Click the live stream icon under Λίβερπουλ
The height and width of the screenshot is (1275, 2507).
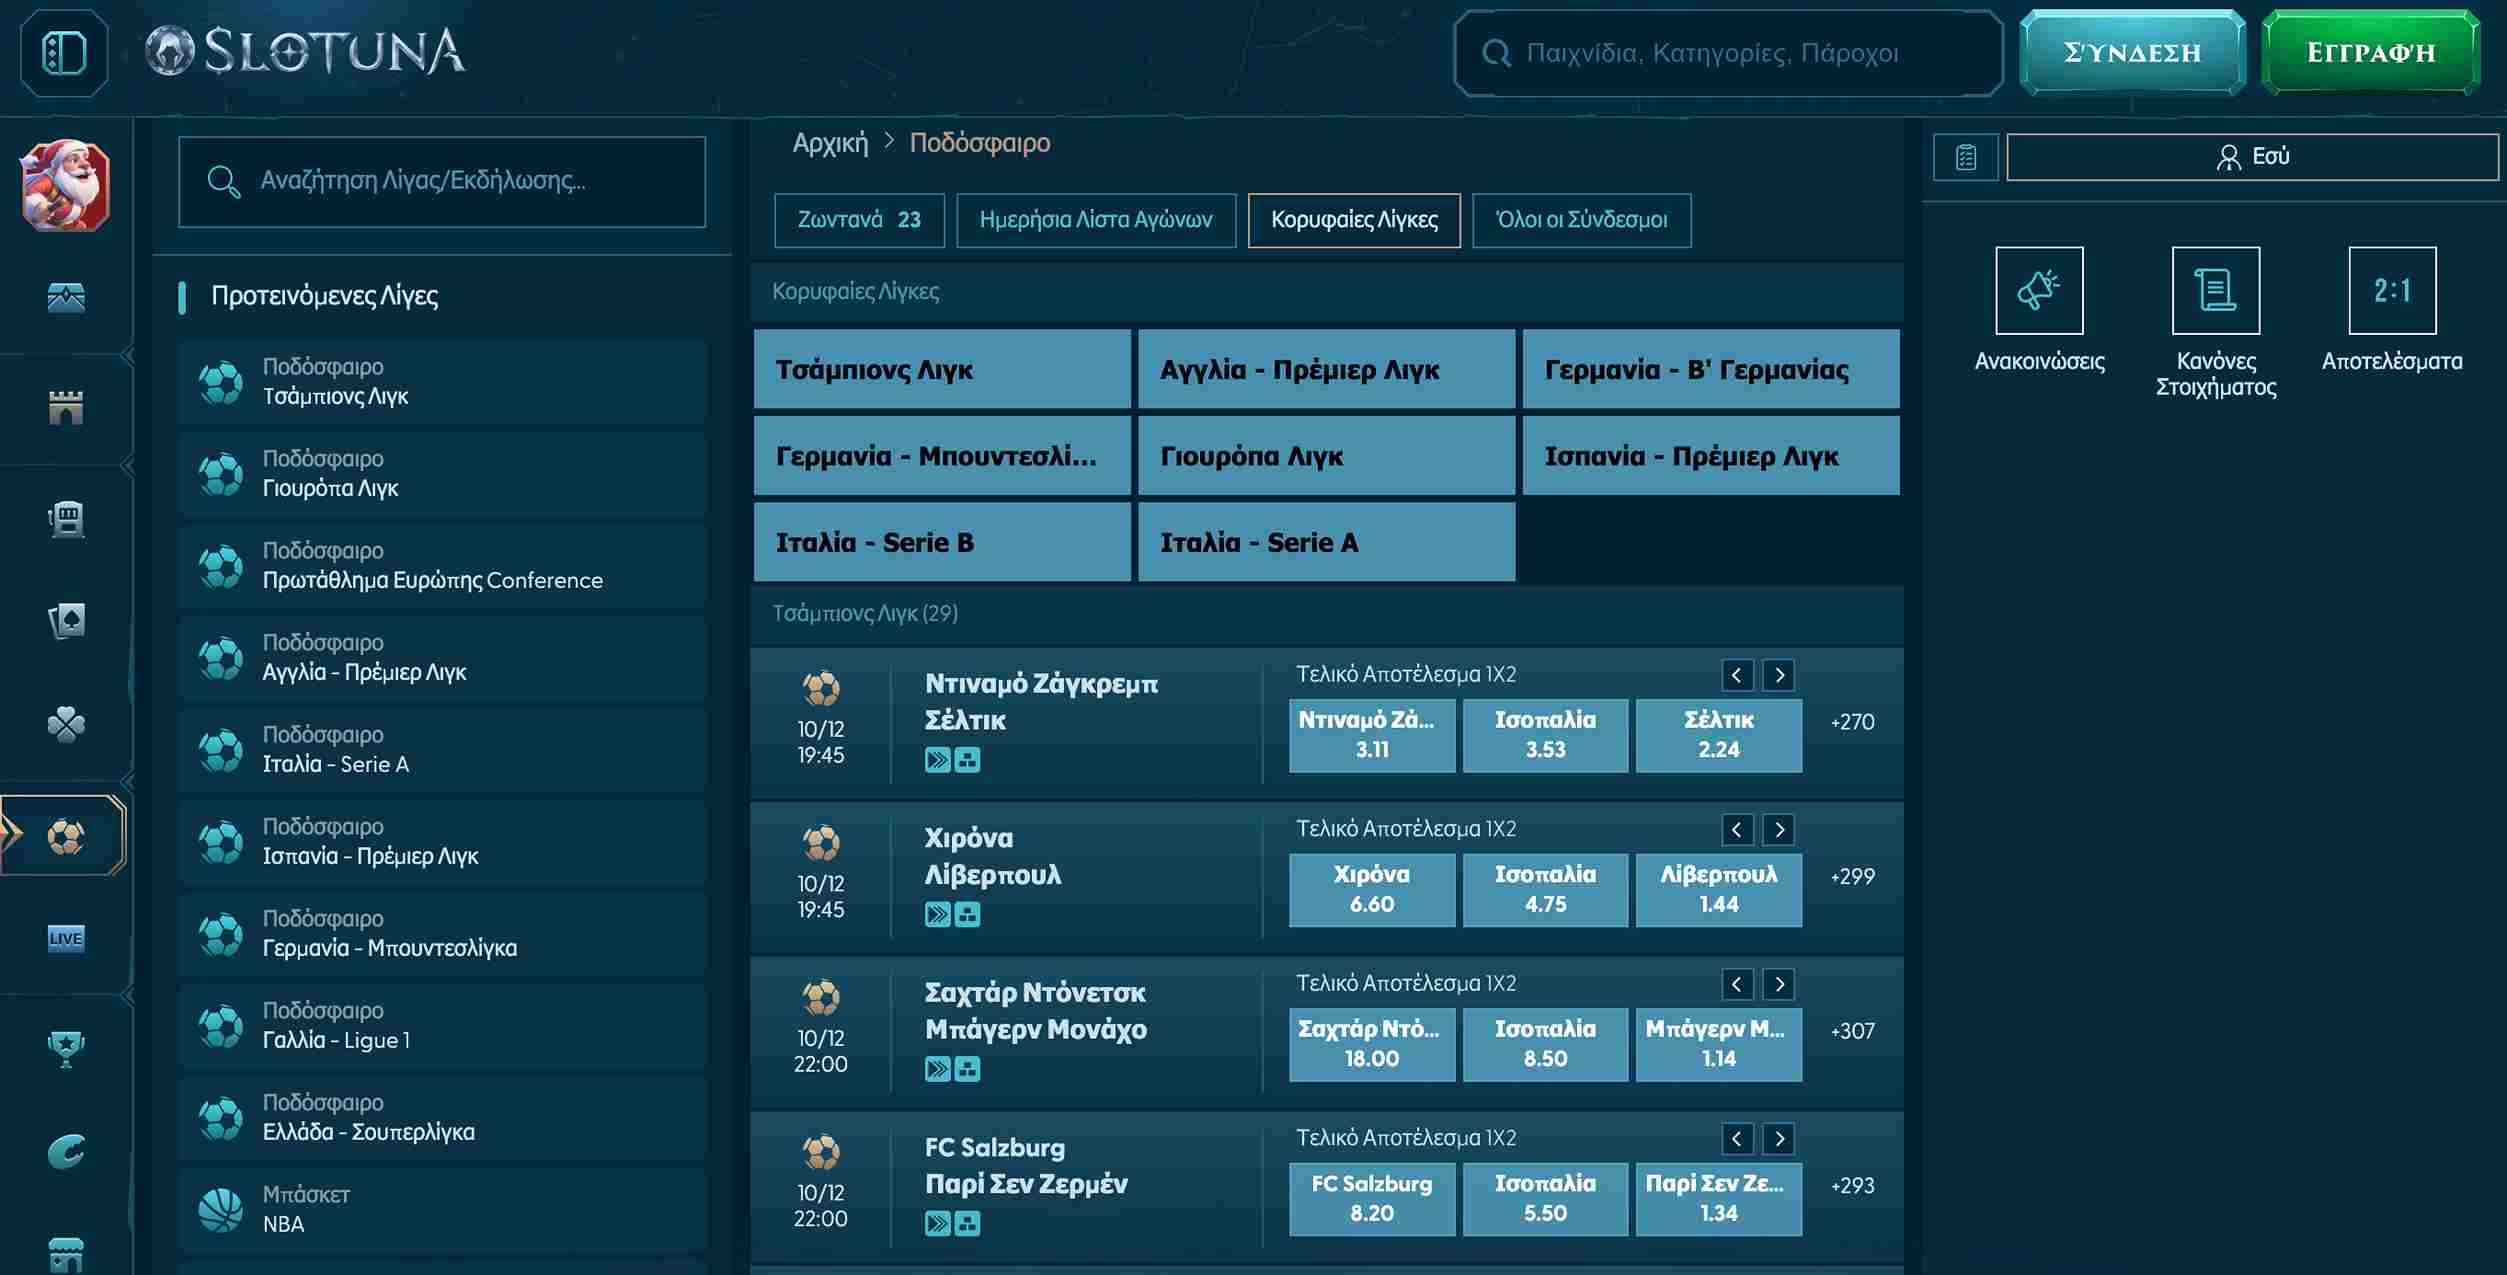937,914
